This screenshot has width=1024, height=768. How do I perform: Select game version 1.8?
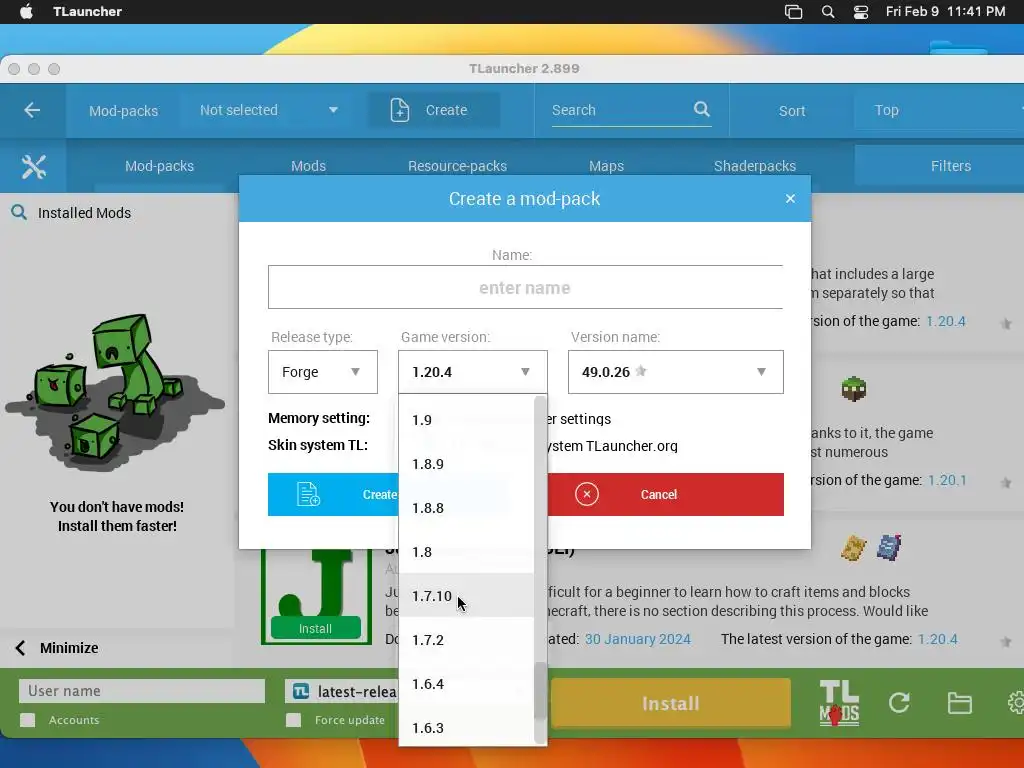coord(466,552)
